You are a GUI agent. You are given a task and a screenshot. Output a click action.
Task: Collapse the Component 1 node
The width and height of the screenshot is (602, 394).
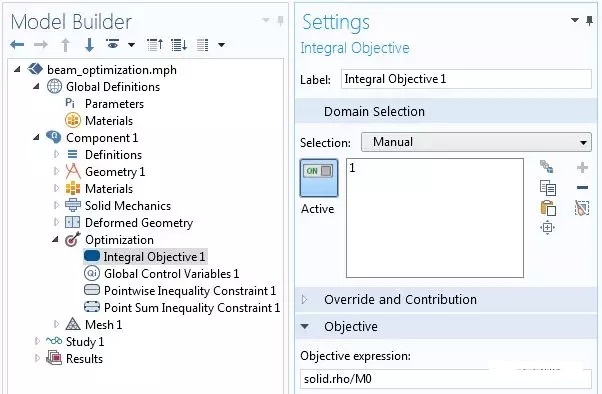[x=36, y=137]
